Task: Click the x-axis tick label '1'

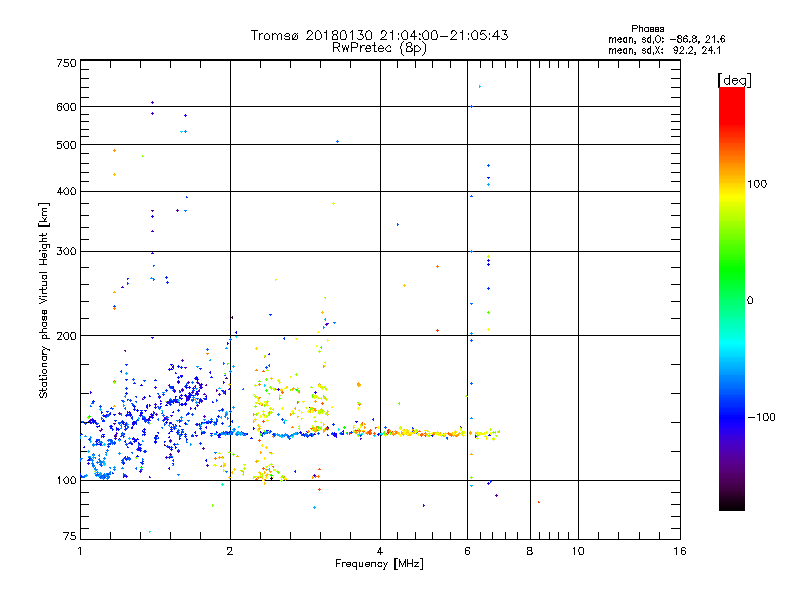Action: (x=80, y=551)
